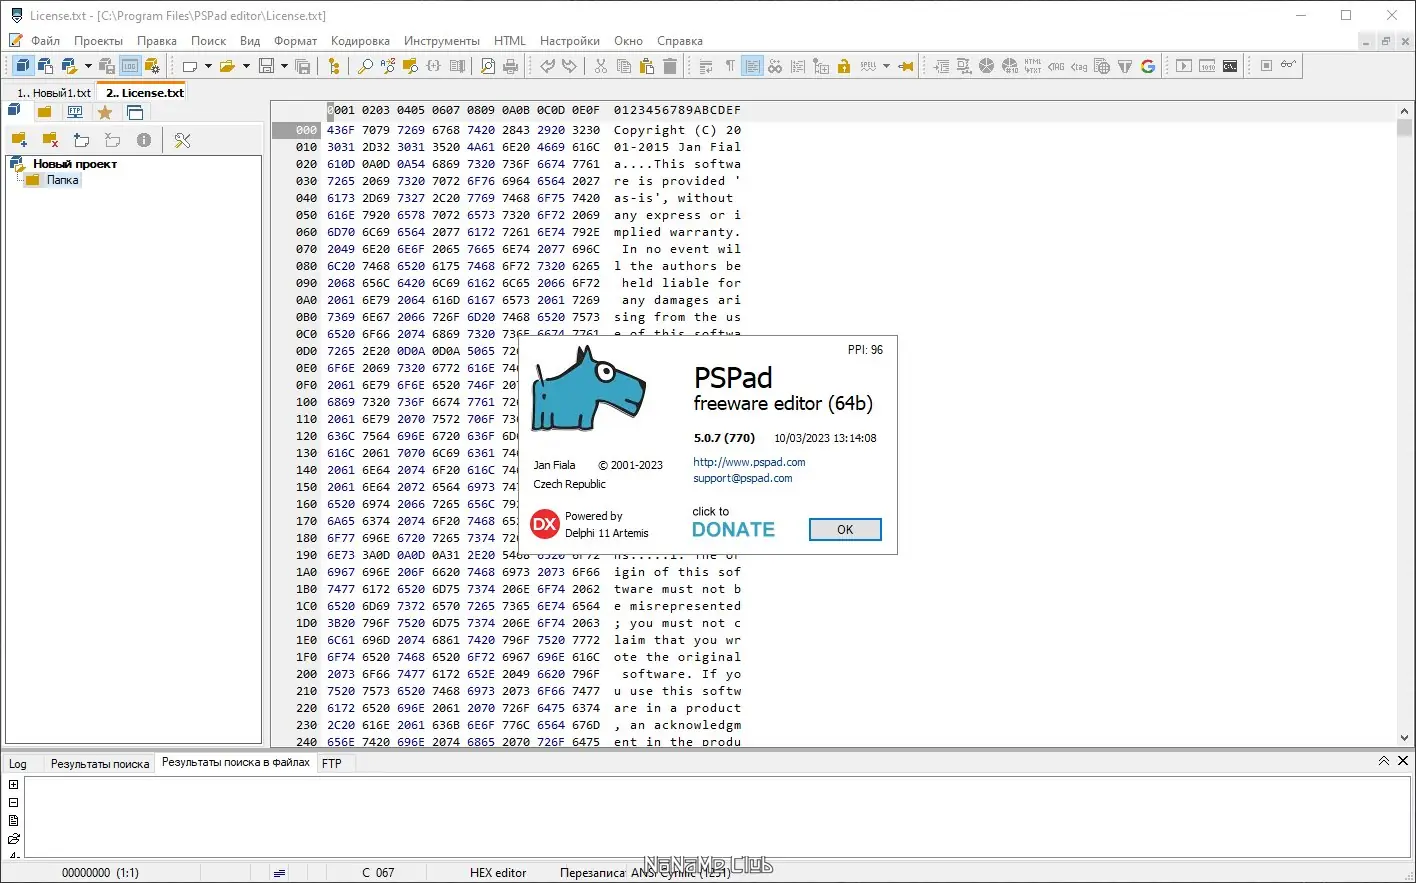Viewport: 1416px width, 883px height.
Task: Select the Папка folder in project tree
Action: click(x=62, y=180)
